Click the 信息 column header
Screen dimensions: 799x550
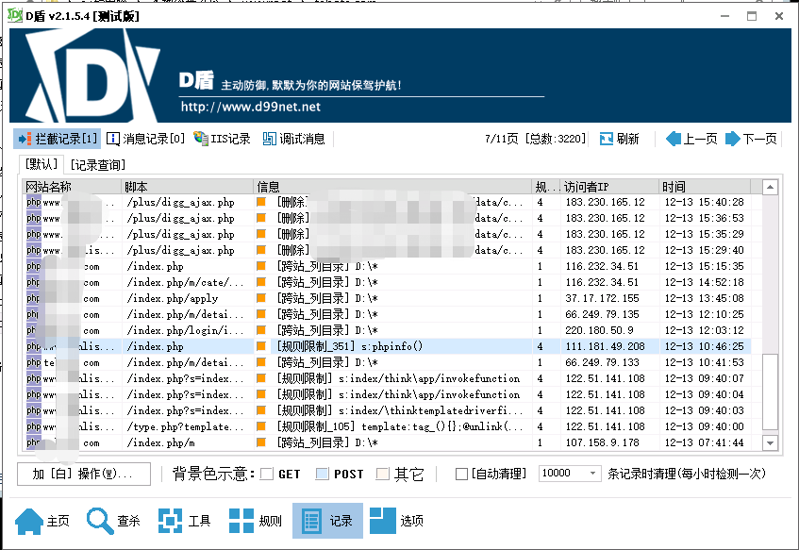(x=392, y=187)
